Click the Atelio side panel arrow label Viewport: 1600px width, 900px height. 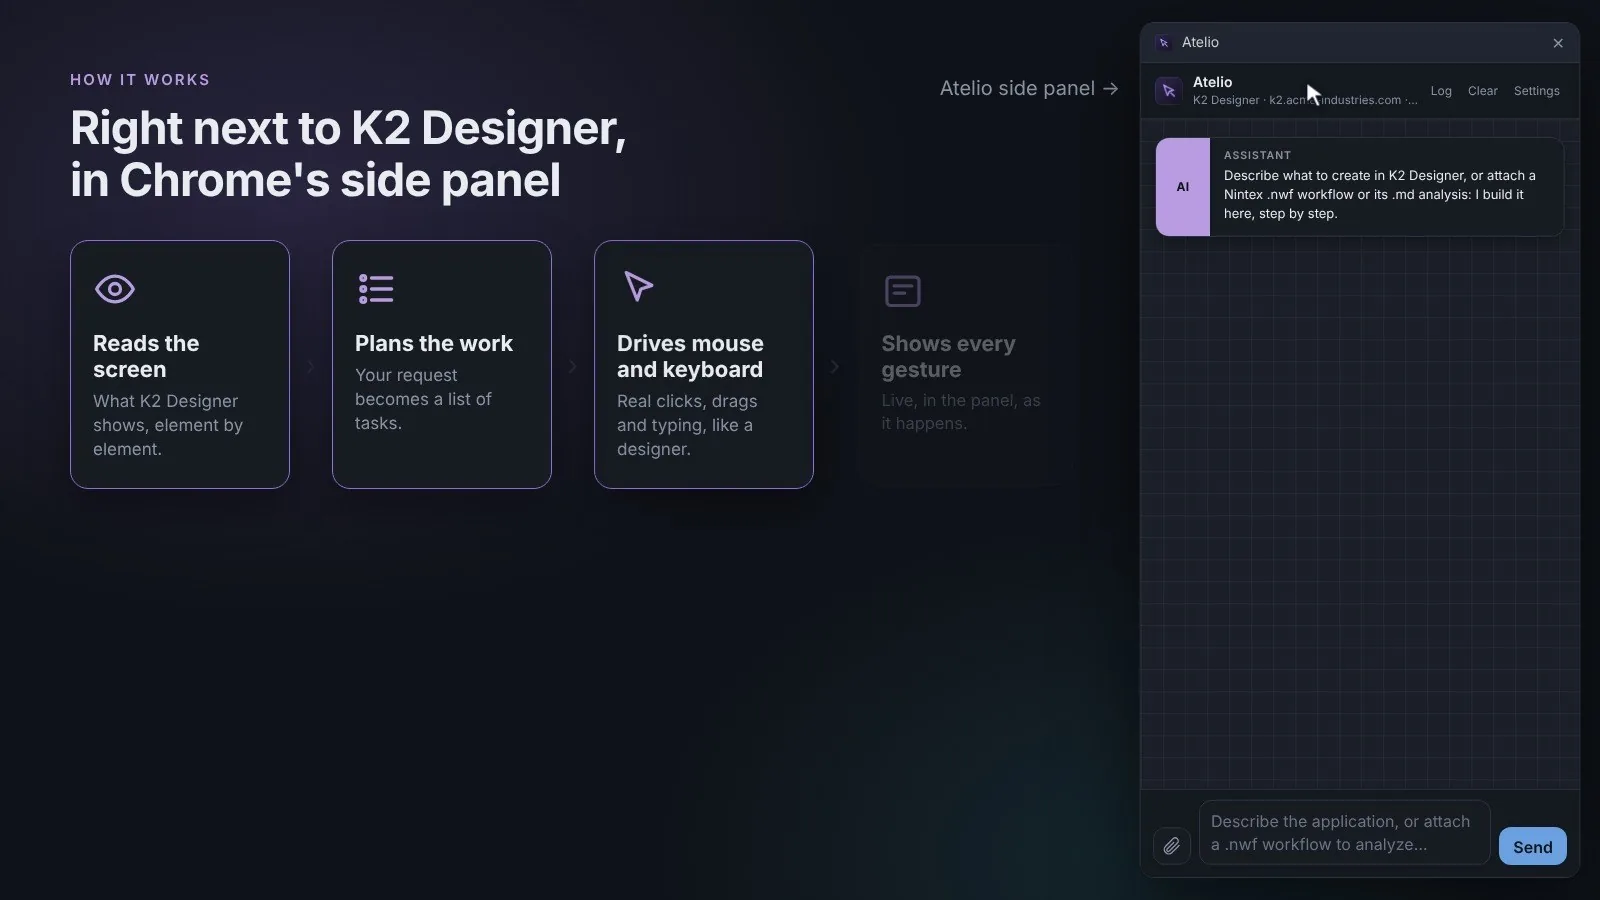tap(1029, 88)
